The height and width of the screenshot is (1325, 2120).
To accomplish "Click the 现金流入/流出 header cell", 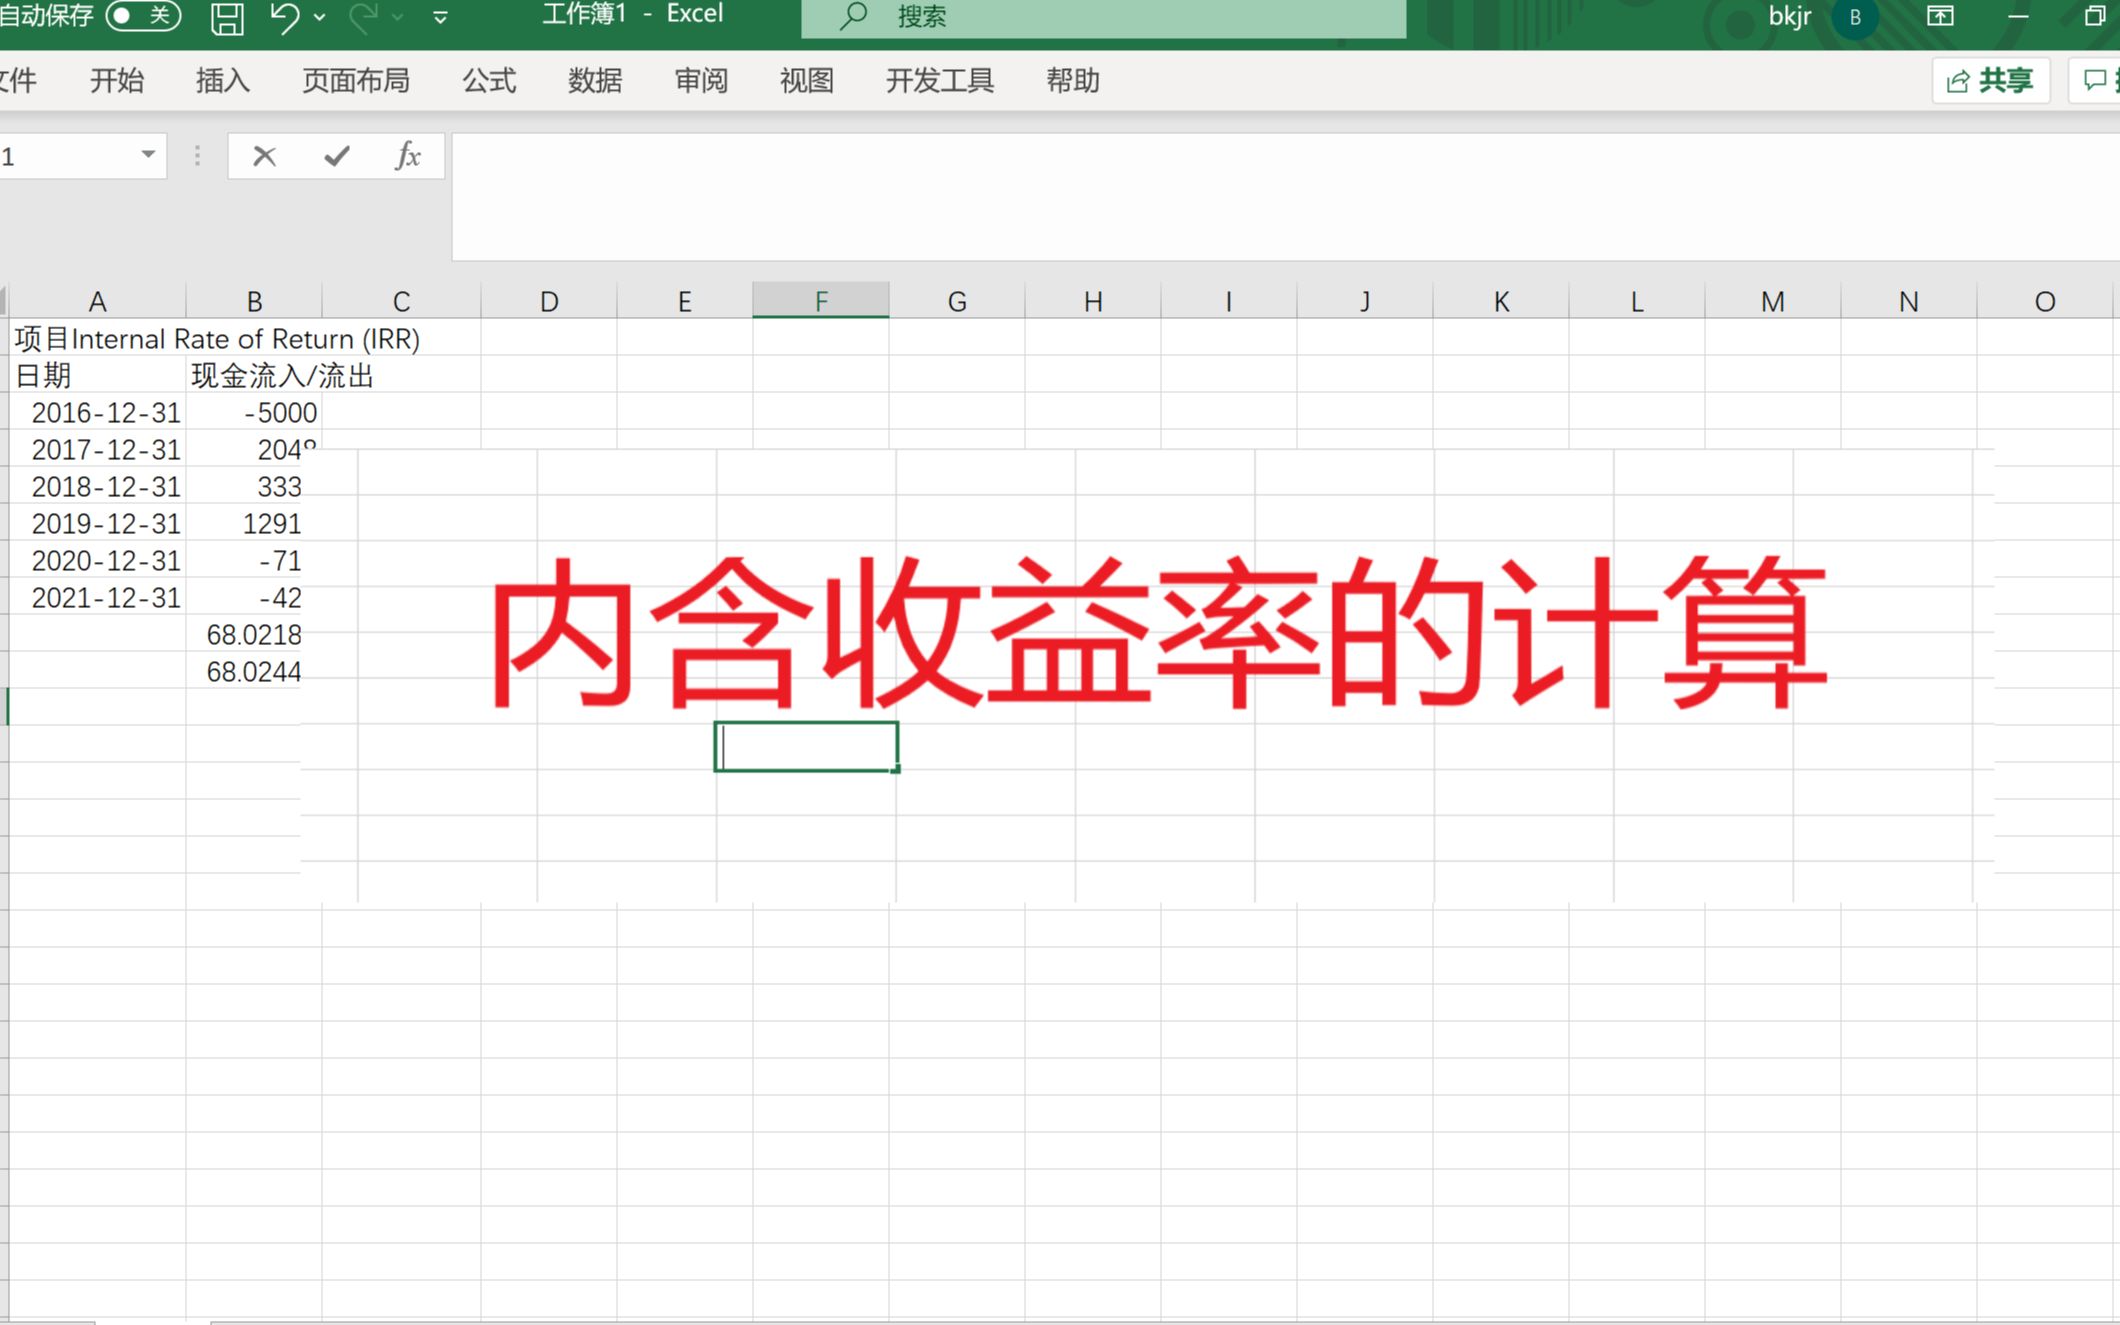I will click(254, 376).
